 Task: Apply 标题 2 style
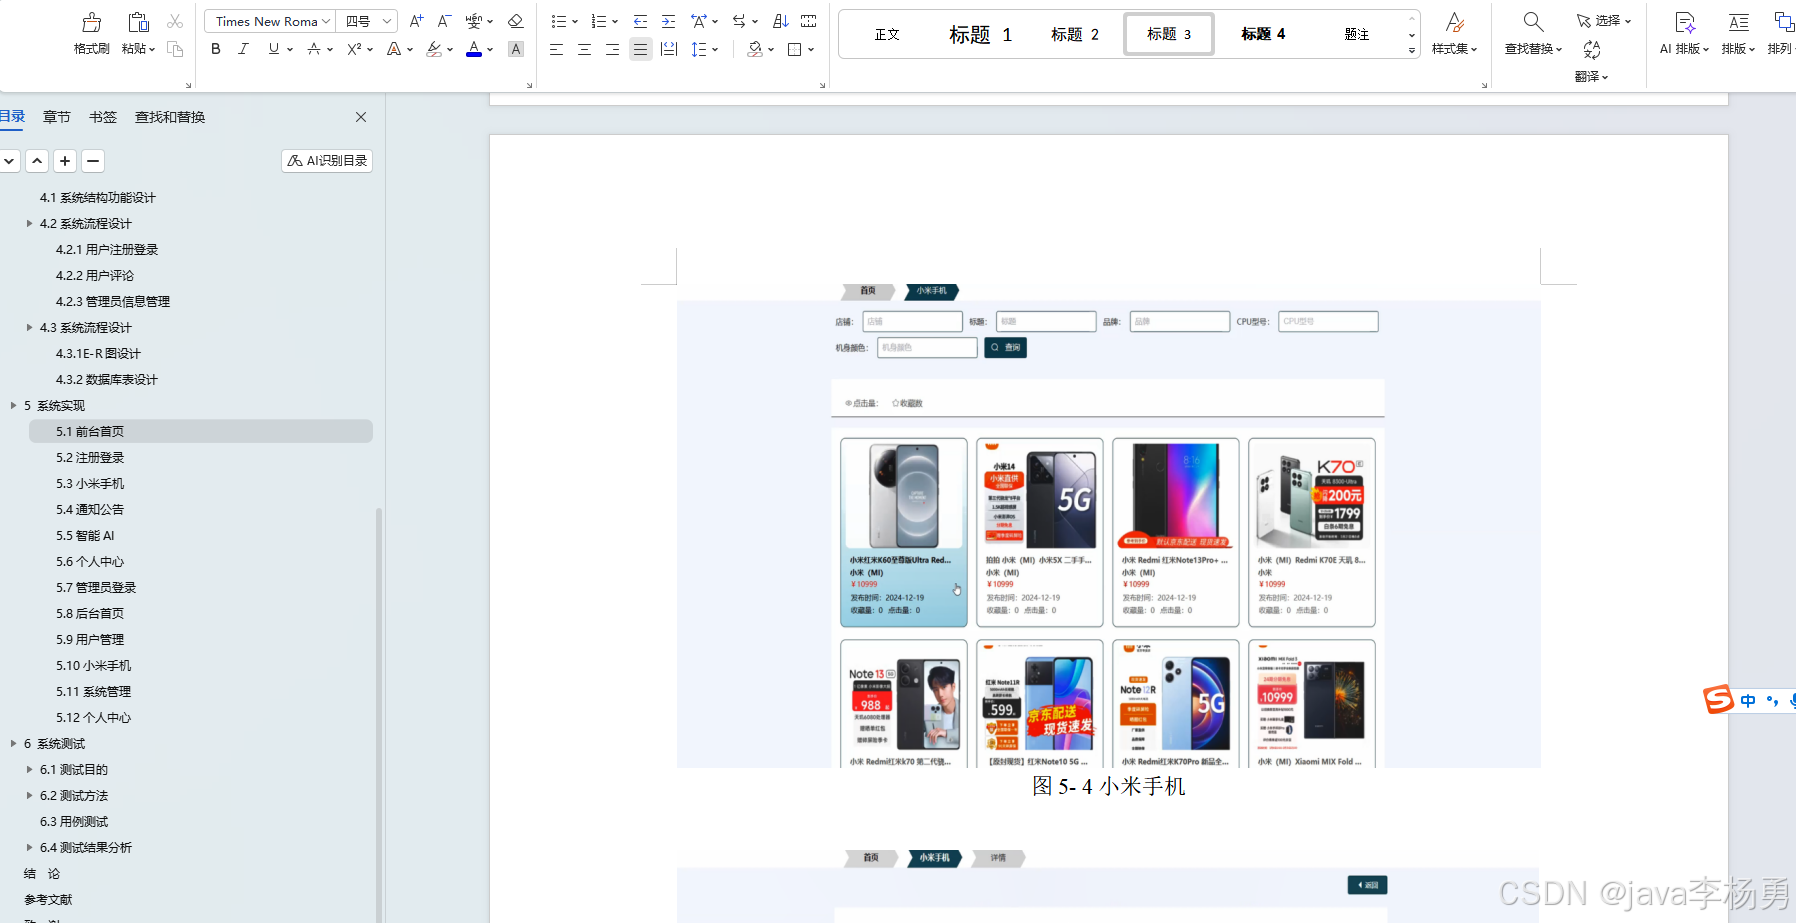coord(1075,34)
